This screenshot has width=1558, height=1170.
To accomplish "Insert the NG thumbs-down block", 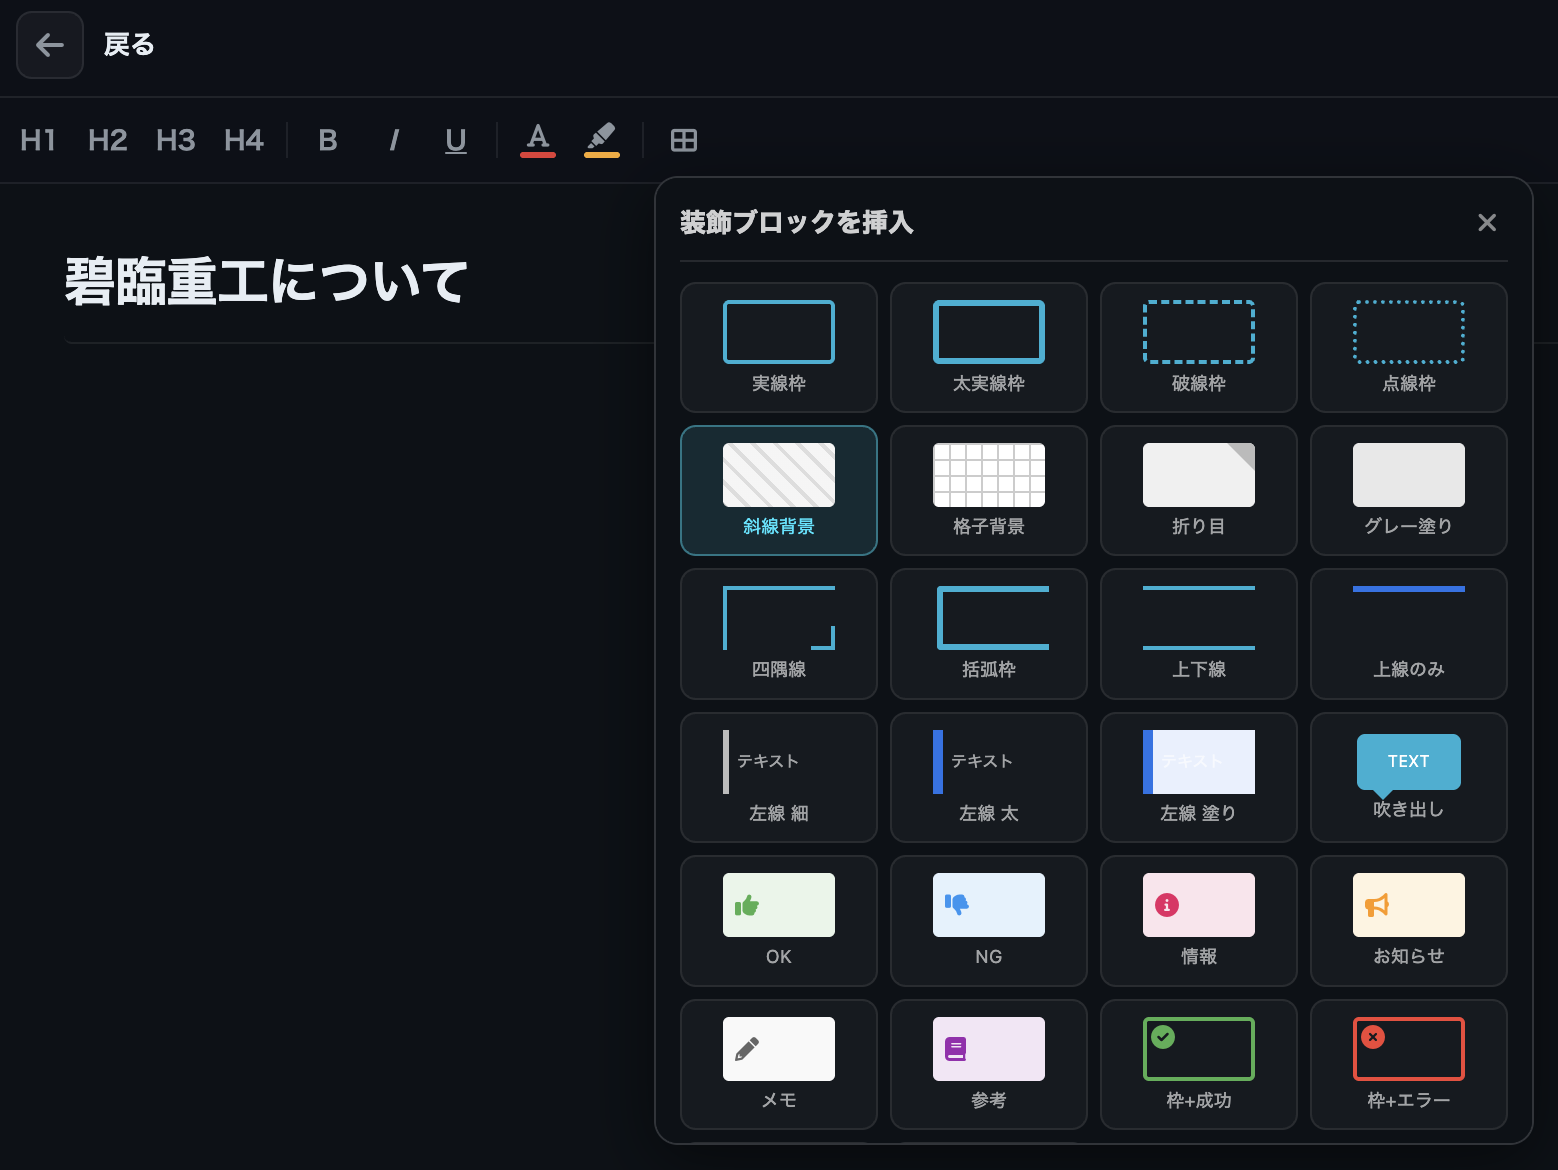I will click(x=989, y=921).
